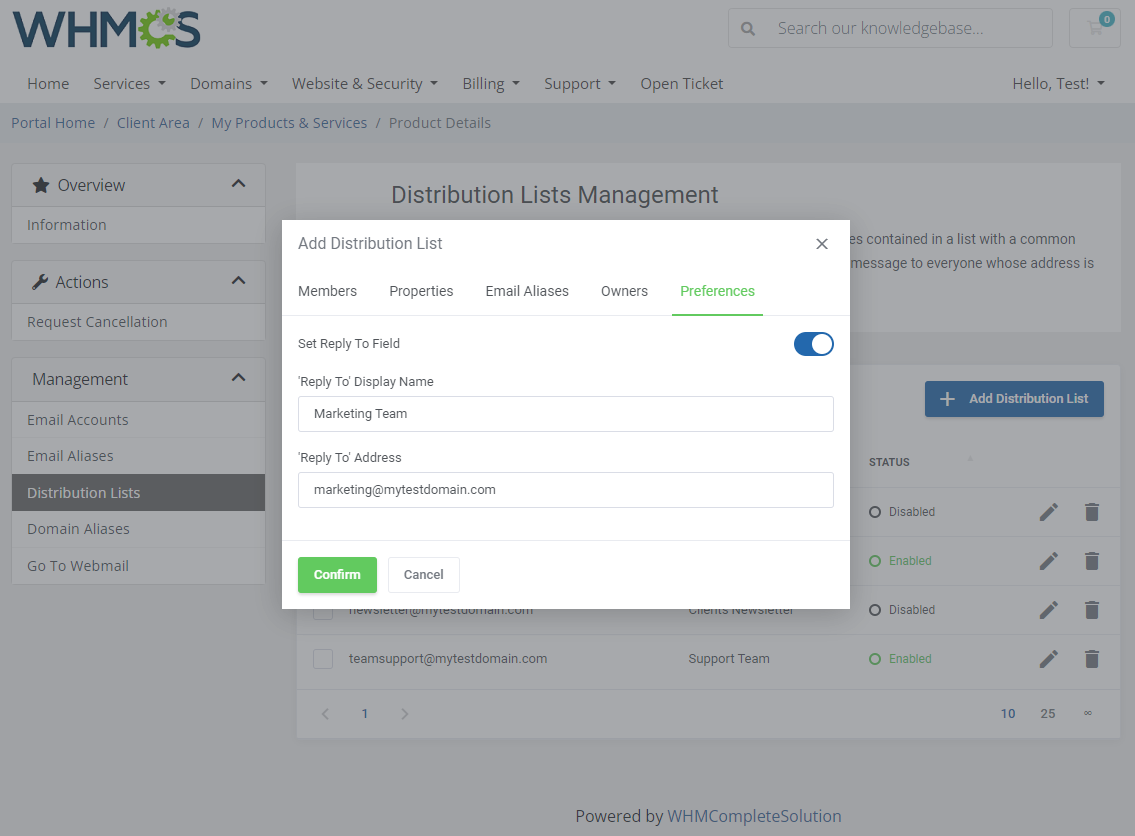Click inside the 'Reply To' Address field

click(x=565, y=490)
